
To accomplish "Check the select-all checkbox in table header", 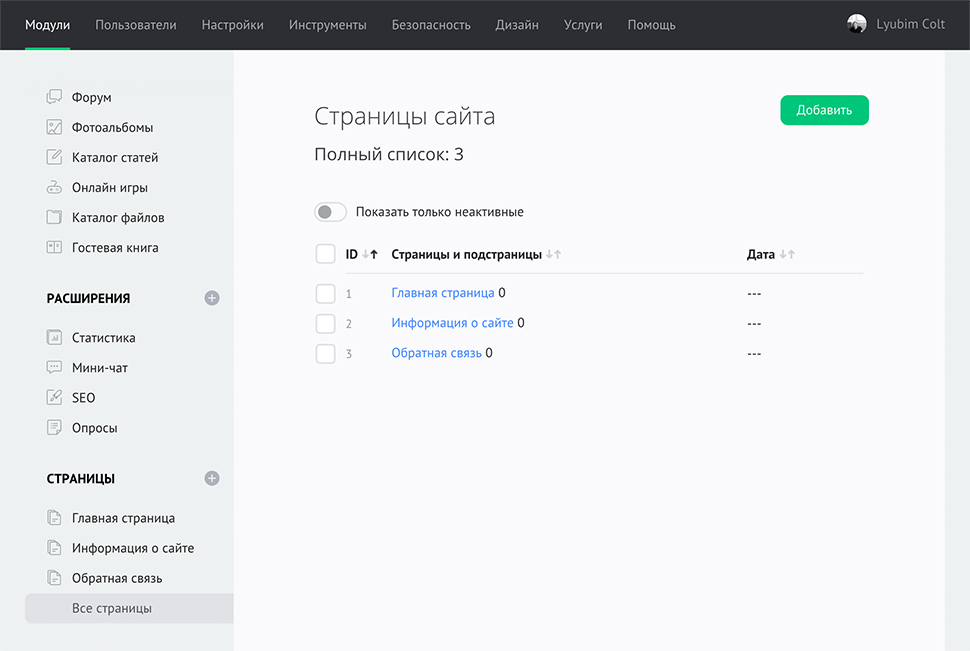I will click(325, 254).
